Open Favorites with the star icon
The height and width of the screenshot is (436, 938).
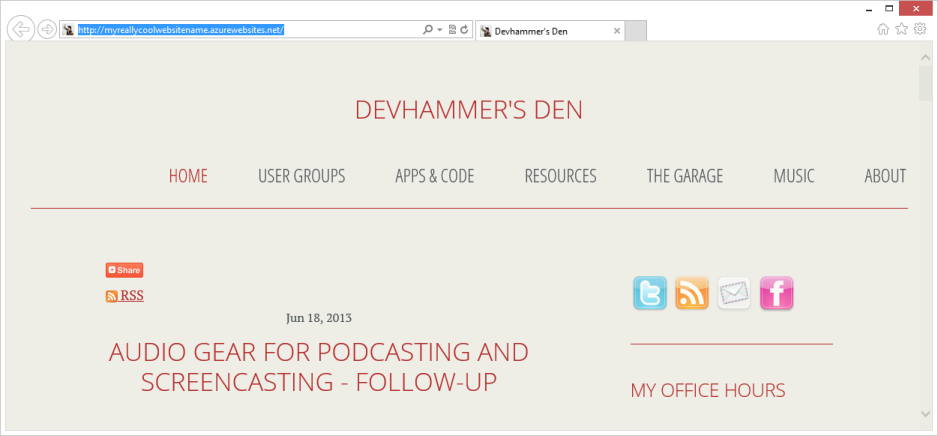tap(902, 29)
